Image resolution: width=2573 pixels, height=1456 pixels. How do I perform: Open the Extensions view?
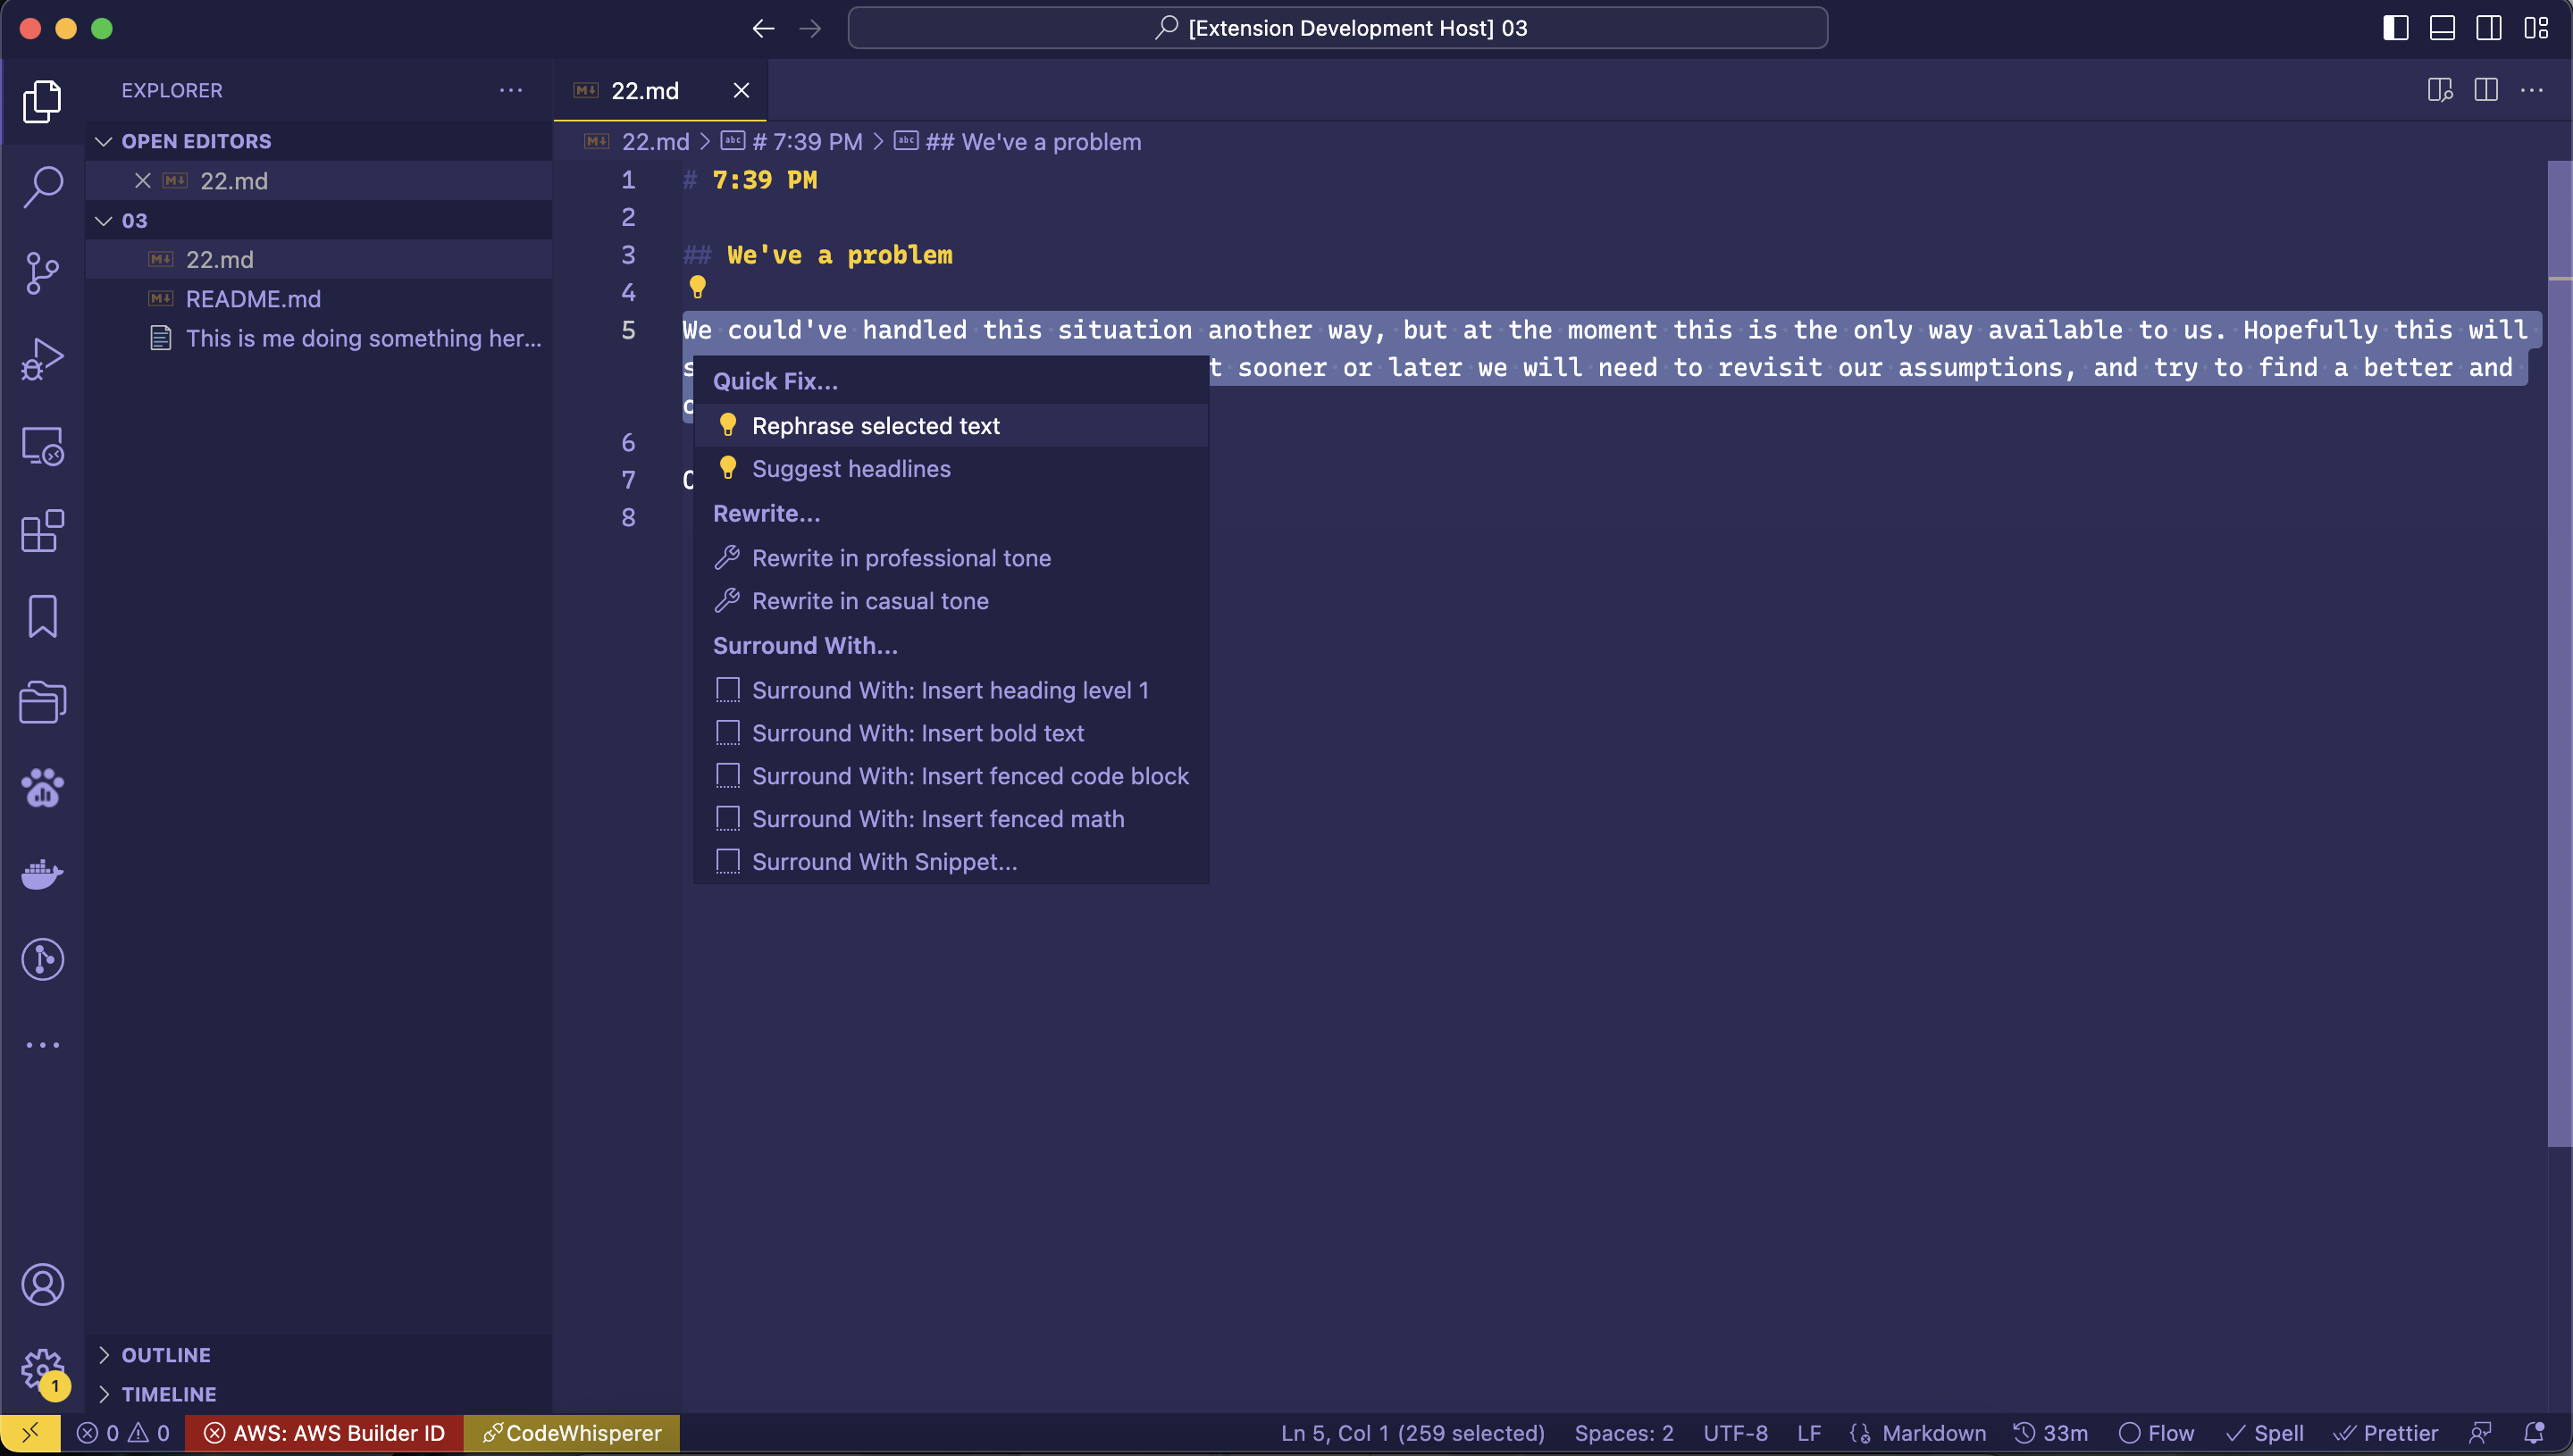pyautogui.click(x=42, y=531)
